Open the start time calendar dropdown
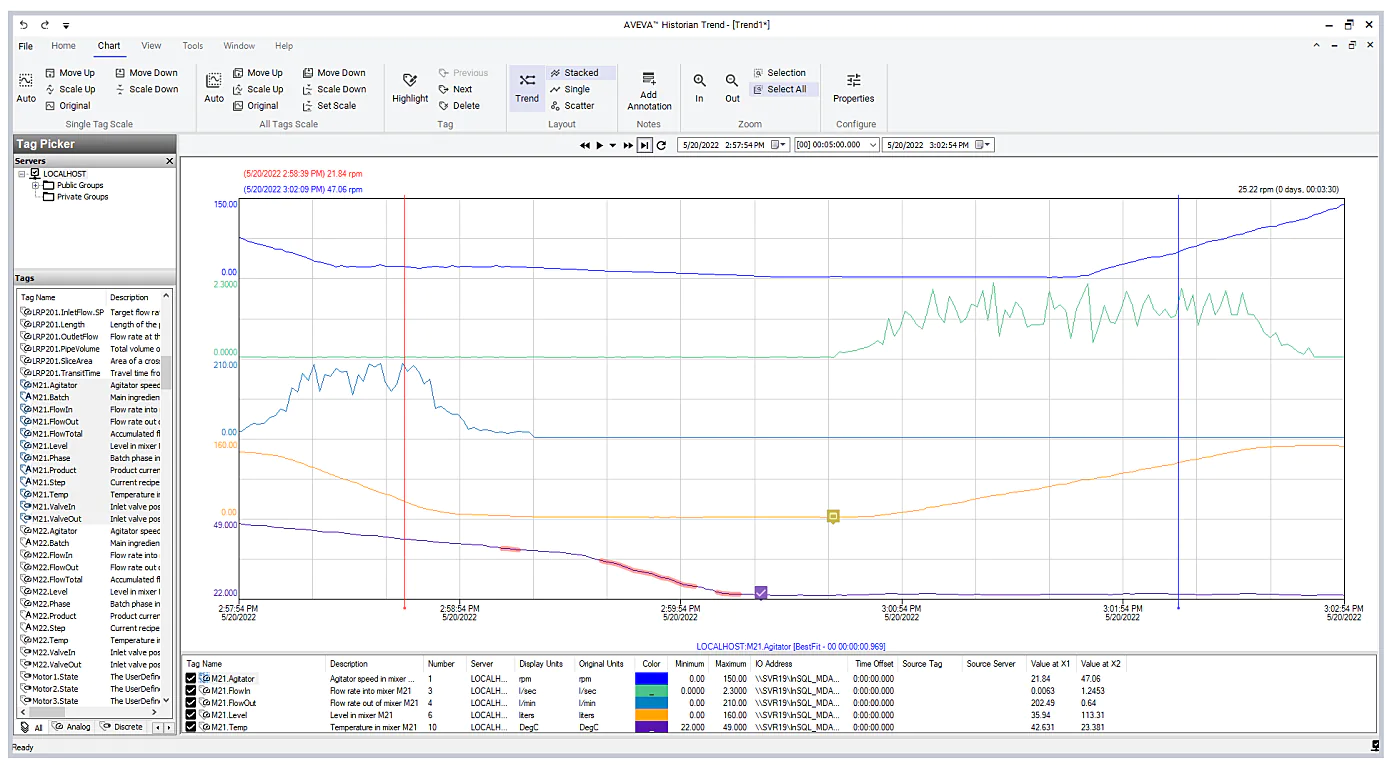Screen dimensions: 1390x765 781,145
